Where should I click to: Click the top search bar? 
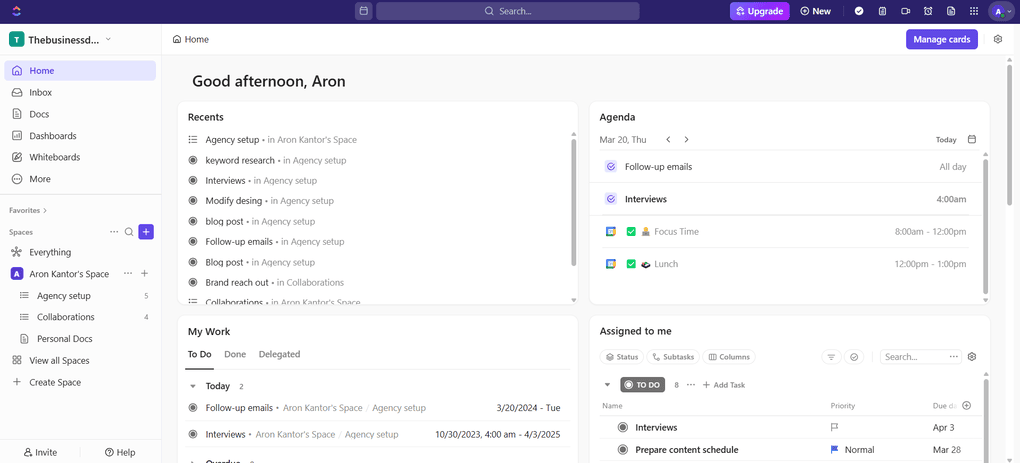coord(507,11)
